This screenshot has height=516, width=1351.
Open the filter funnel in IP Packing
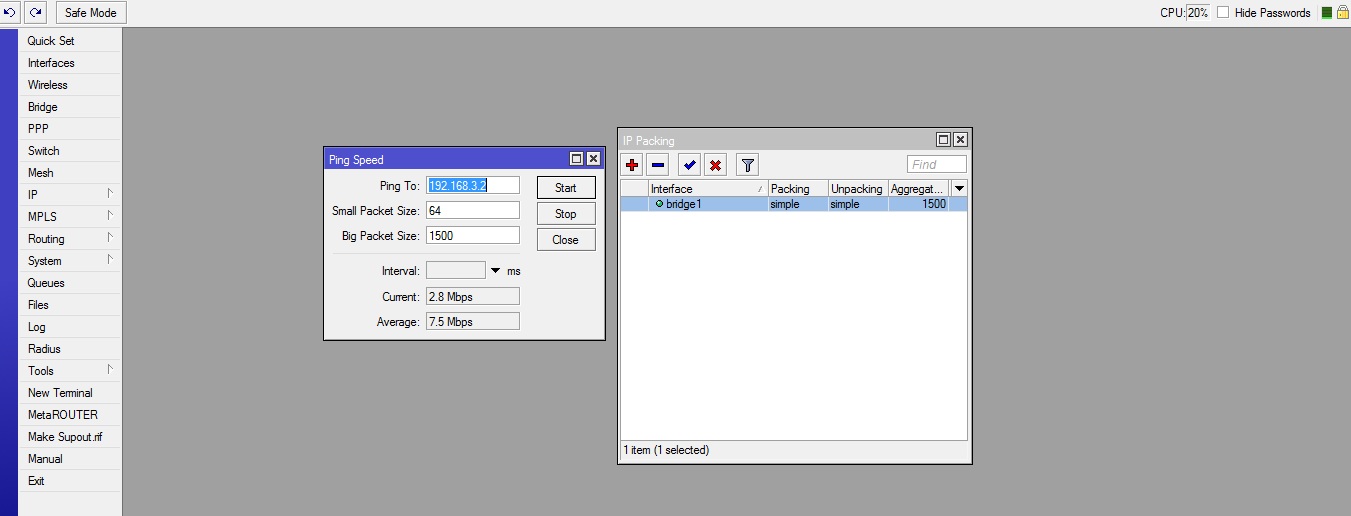click(748, 165)
